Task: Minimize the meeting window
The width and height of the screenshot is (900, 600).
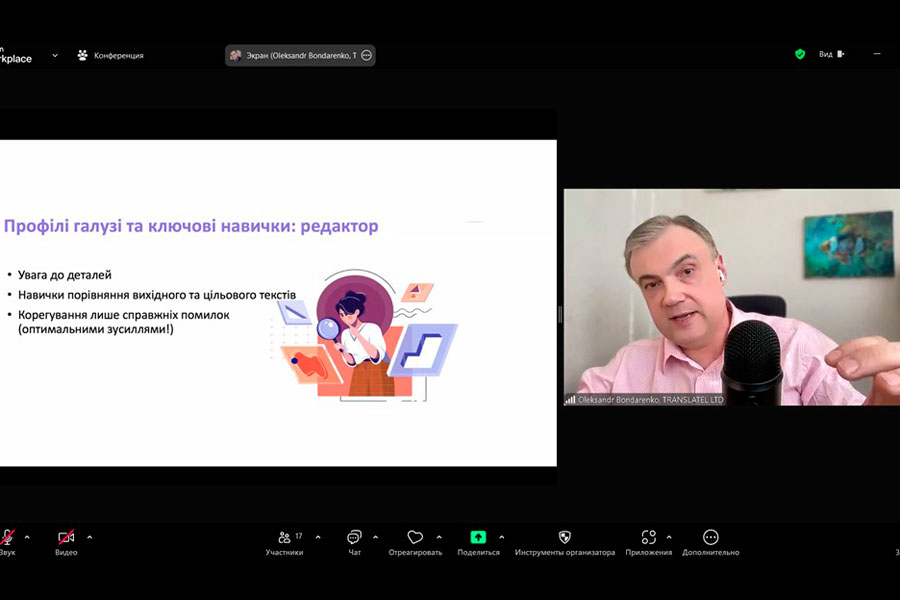Action: click(876, 54)
